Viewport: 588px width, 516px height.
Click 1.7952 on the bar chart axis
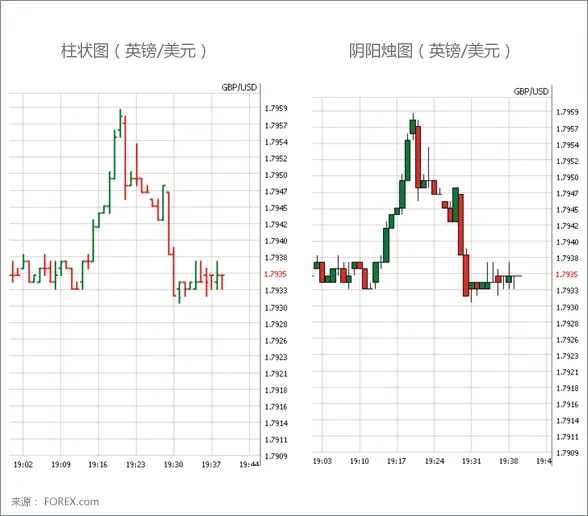[276, 159]
